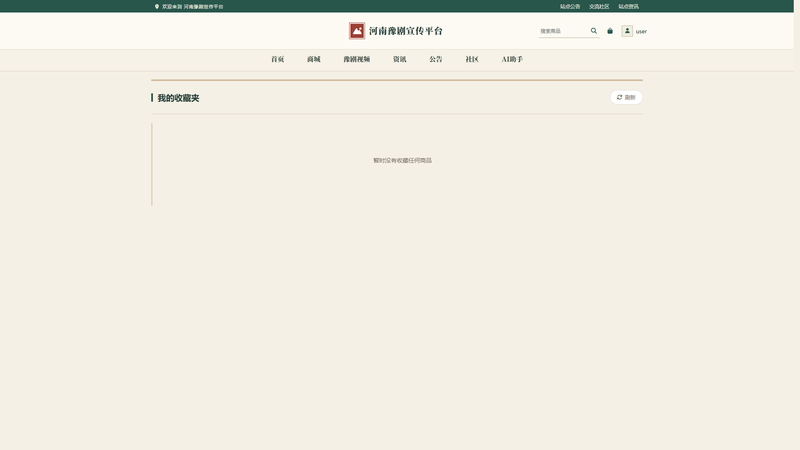Open the shopping bag cart icon
This screenshot has height=450, width=800.
point(610,31)
